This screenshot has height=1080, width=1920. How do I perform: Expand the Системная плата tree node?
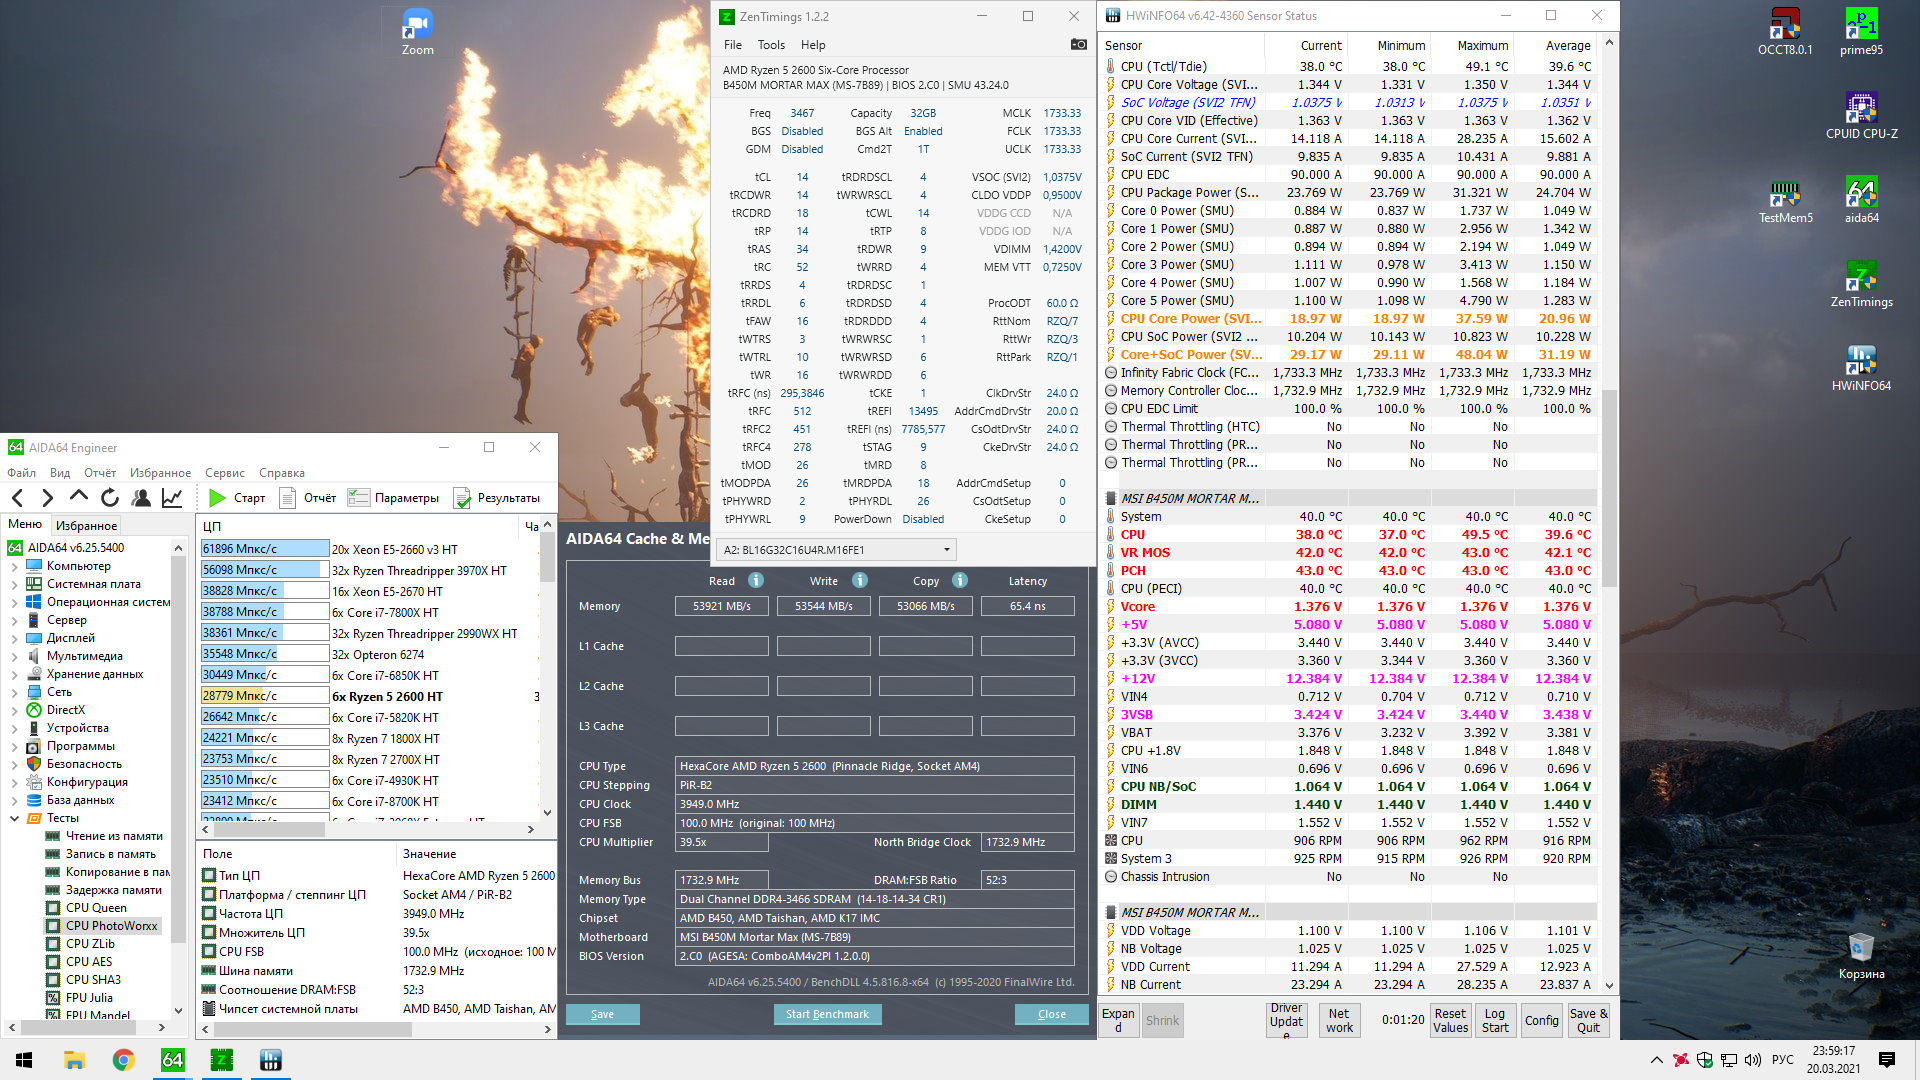click(x=14, y=584)
